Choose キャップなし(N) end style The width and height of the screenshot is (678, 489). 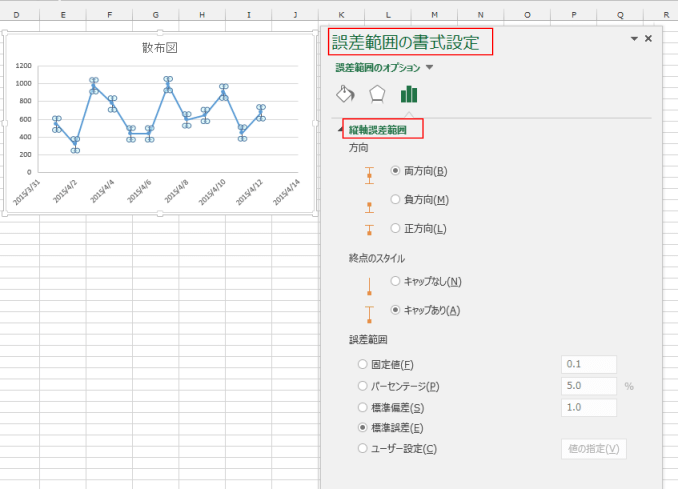click(x=396, y=281)
